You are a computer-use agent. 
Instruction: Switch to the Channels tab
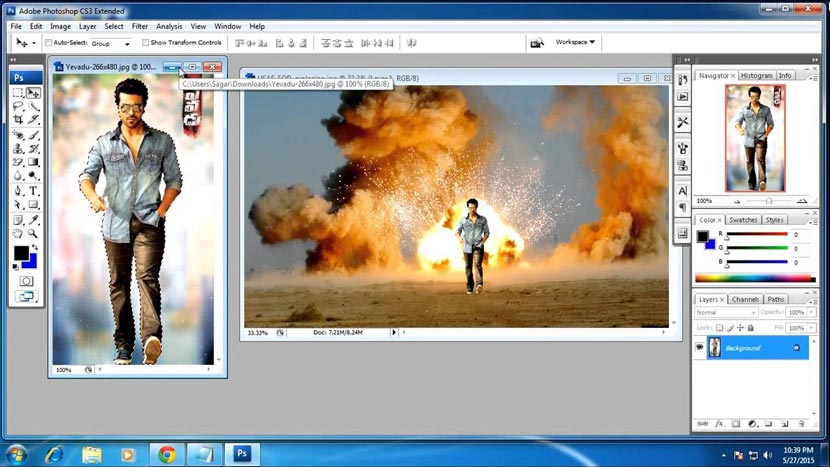pyautogui.click(x=745, y=299)
